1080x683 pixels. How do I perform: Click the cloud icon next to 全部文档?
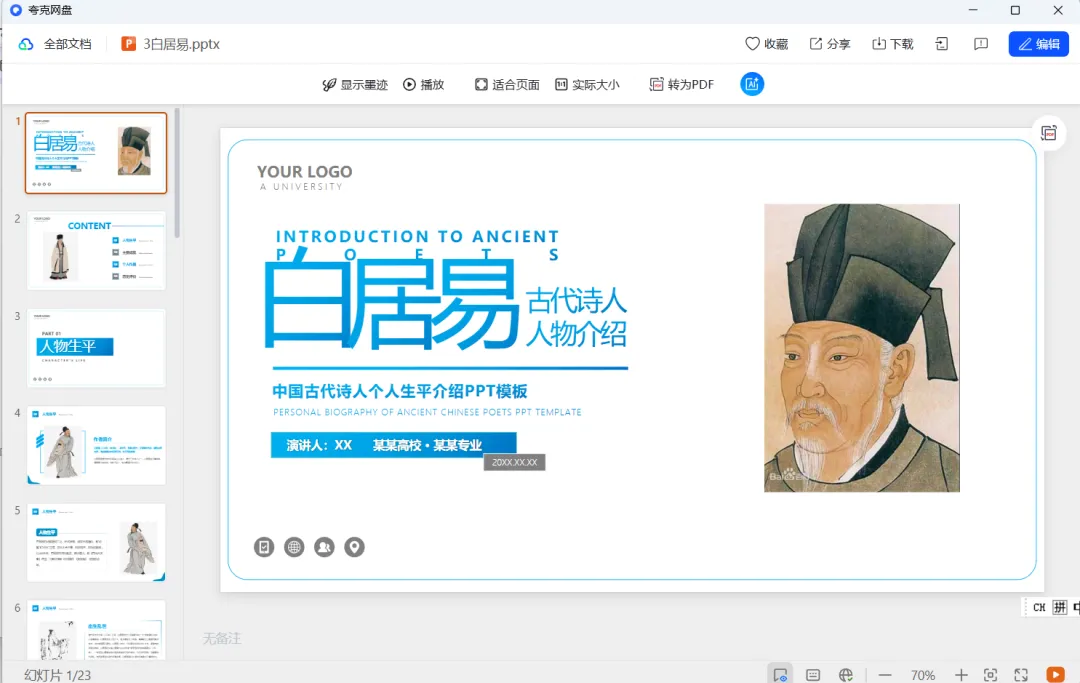click(x=25, y=44)
